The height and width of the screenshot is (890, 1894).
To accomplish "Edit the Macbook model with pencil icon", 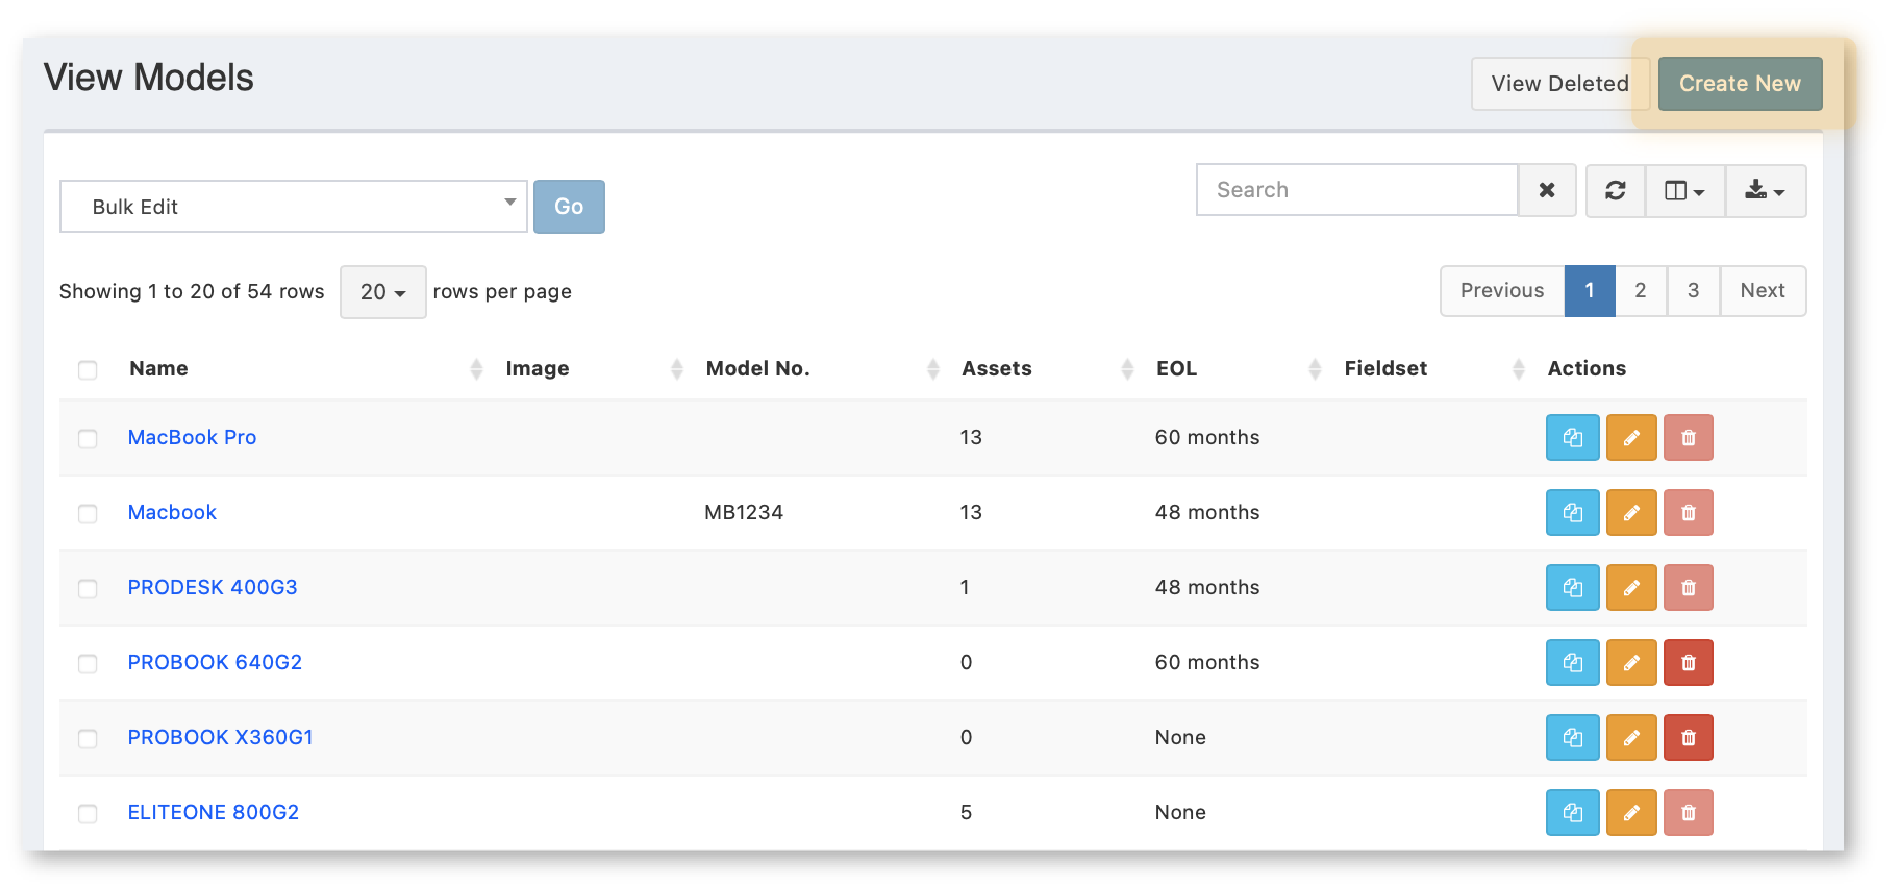I will click(1630, 513).
